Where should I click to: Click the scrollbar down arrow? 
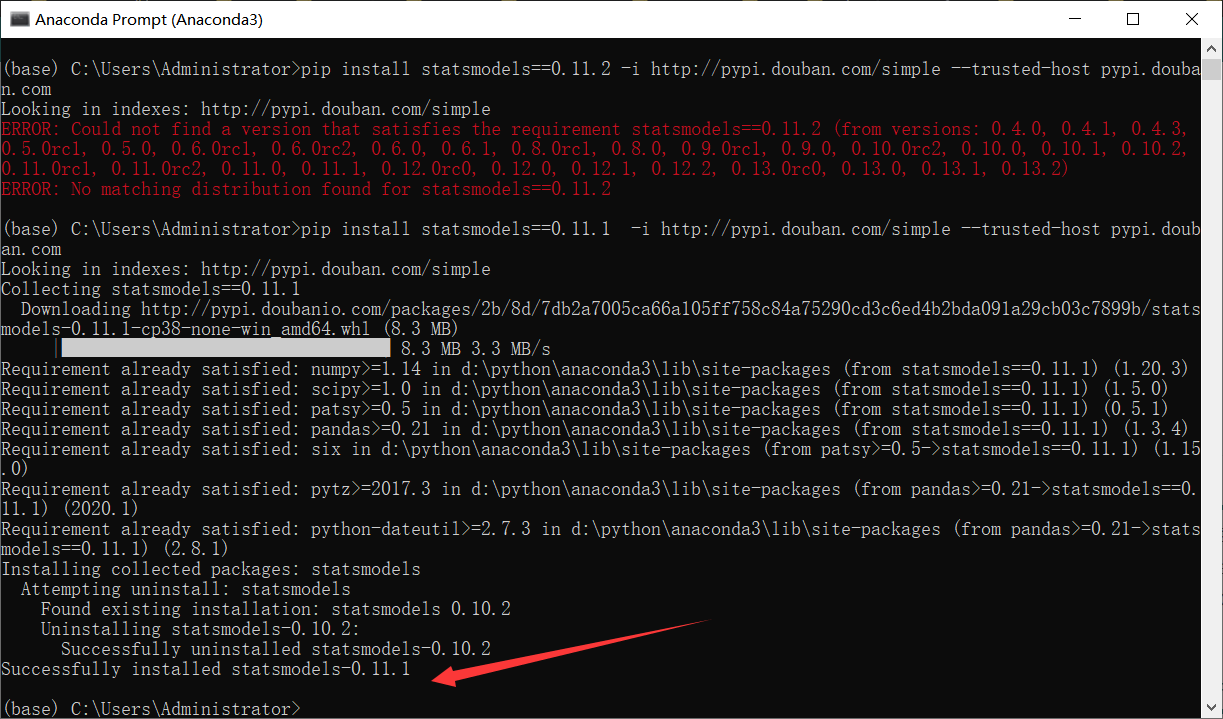click(1211, 708)
